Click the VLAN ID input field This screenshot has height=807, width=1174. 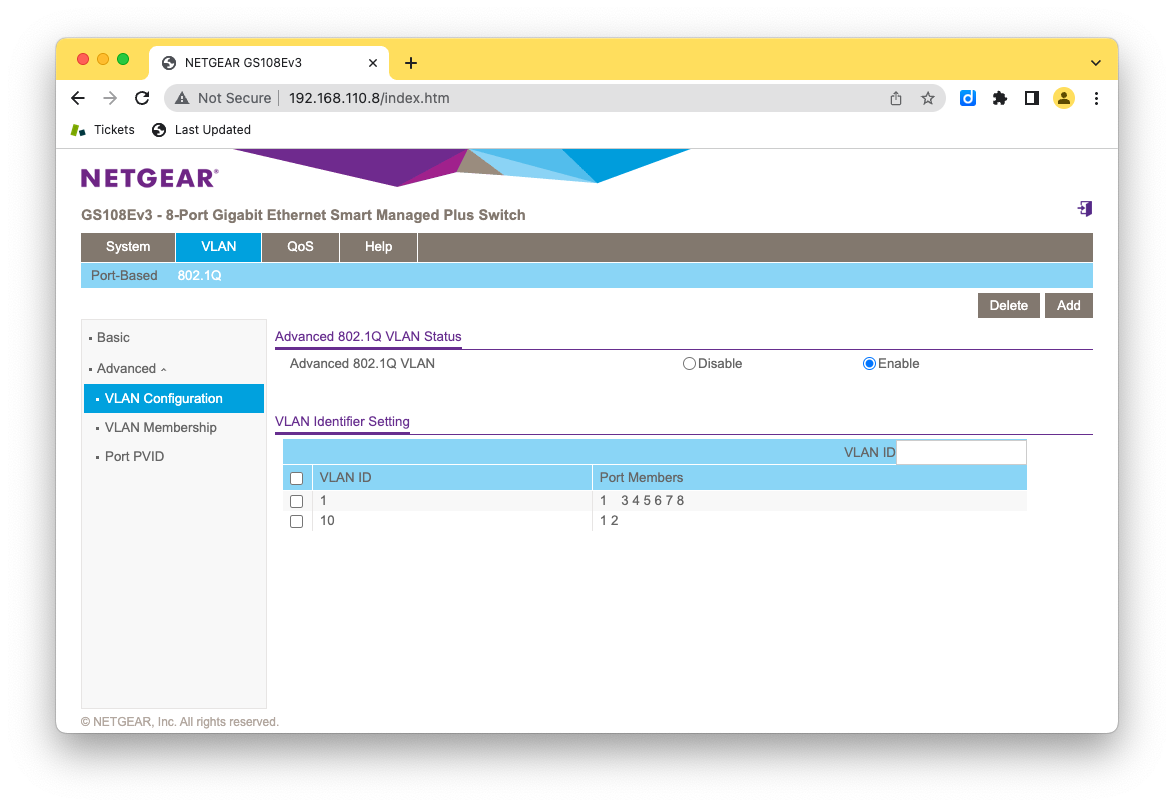[961, 452]
